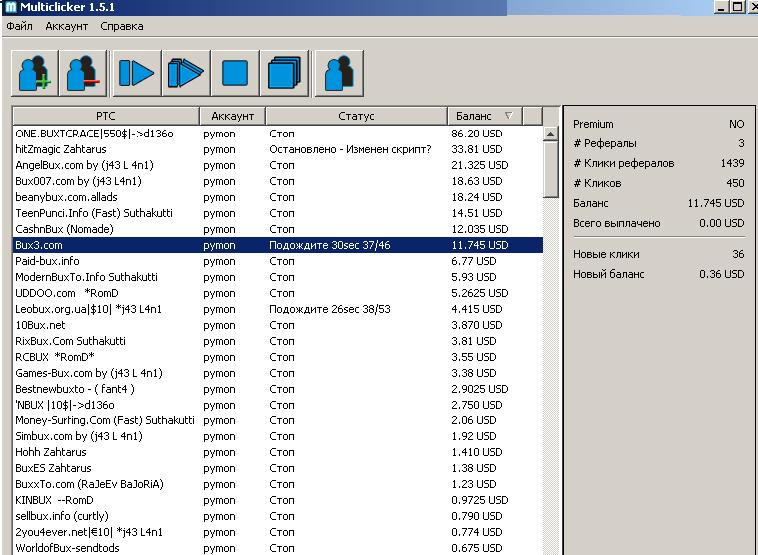
Task: Click the scrollbar up arrow of site list
Action: click(551, 134)
